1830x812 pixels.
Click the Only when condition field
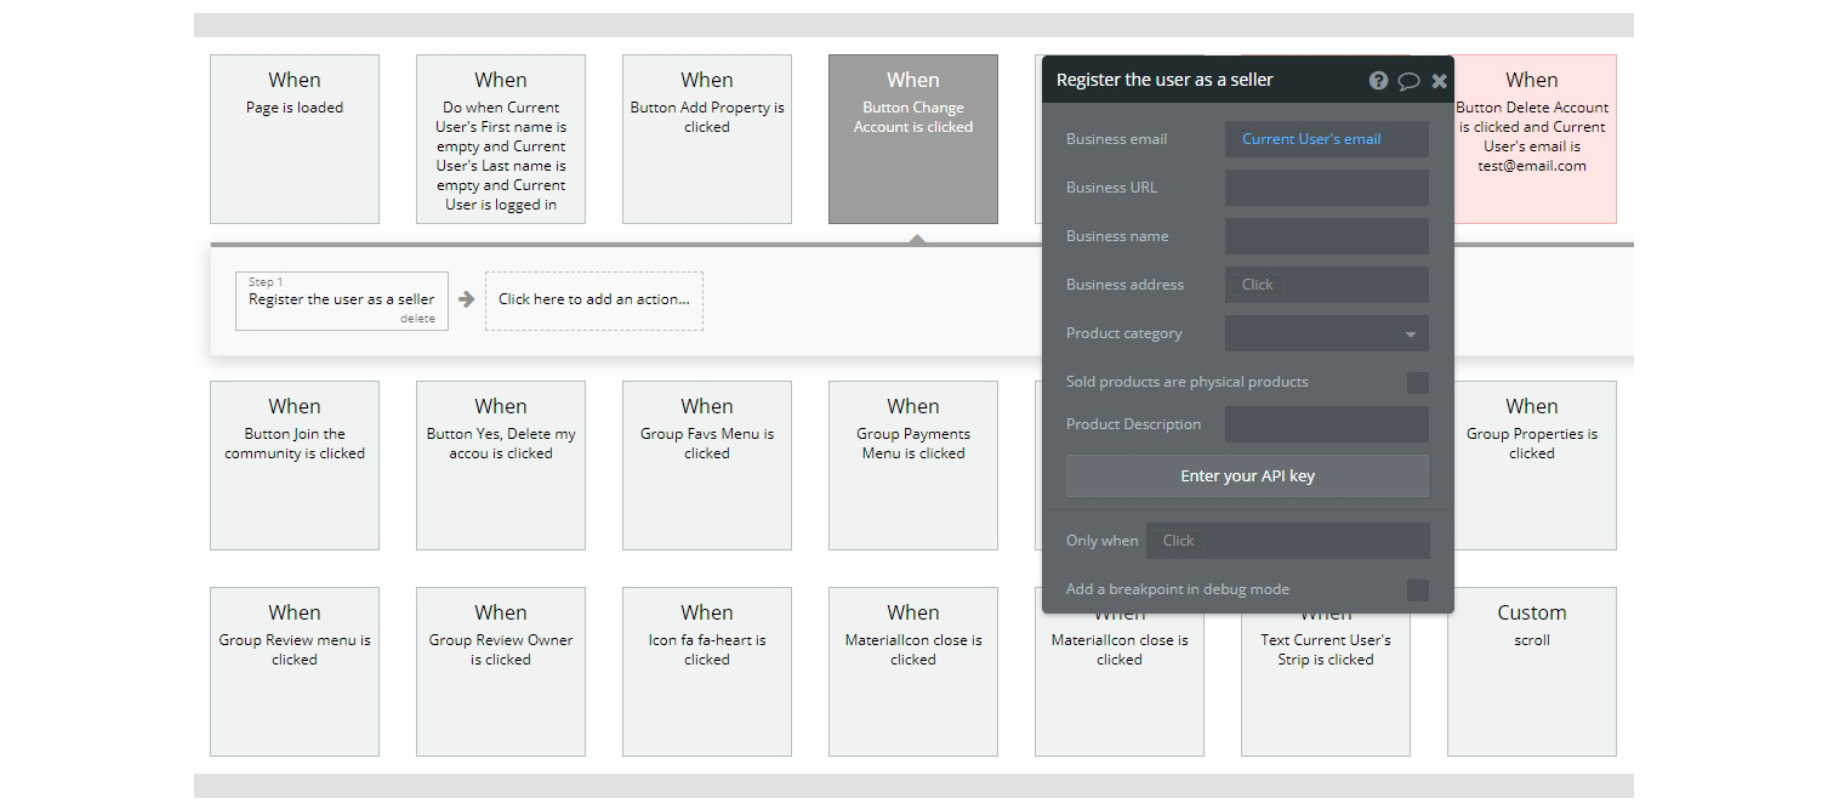pyautogui.click(x=1287, y=541)
